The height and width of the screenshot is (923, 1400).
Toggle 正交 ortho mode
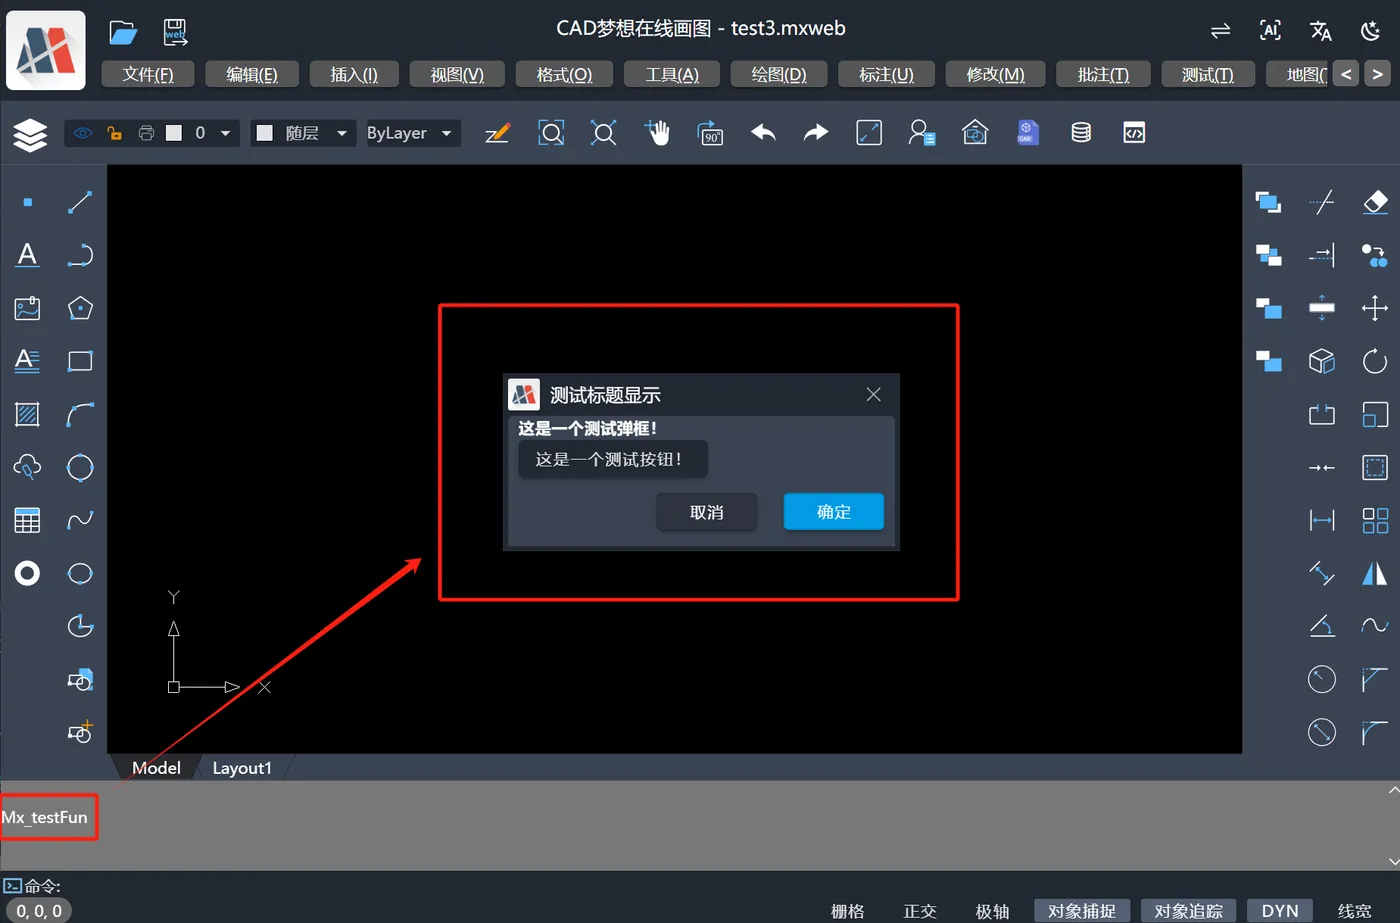click(920, 911)
